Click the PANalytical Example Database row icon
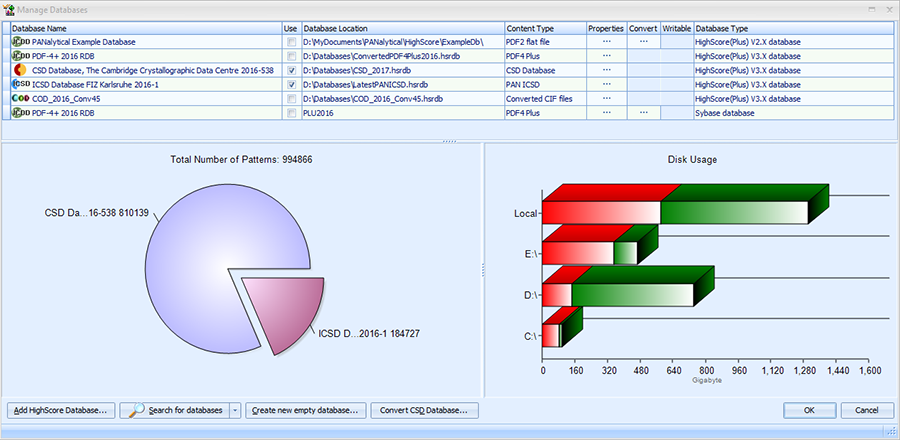Screen dimensions: 900x440 (x=20, y=43)
